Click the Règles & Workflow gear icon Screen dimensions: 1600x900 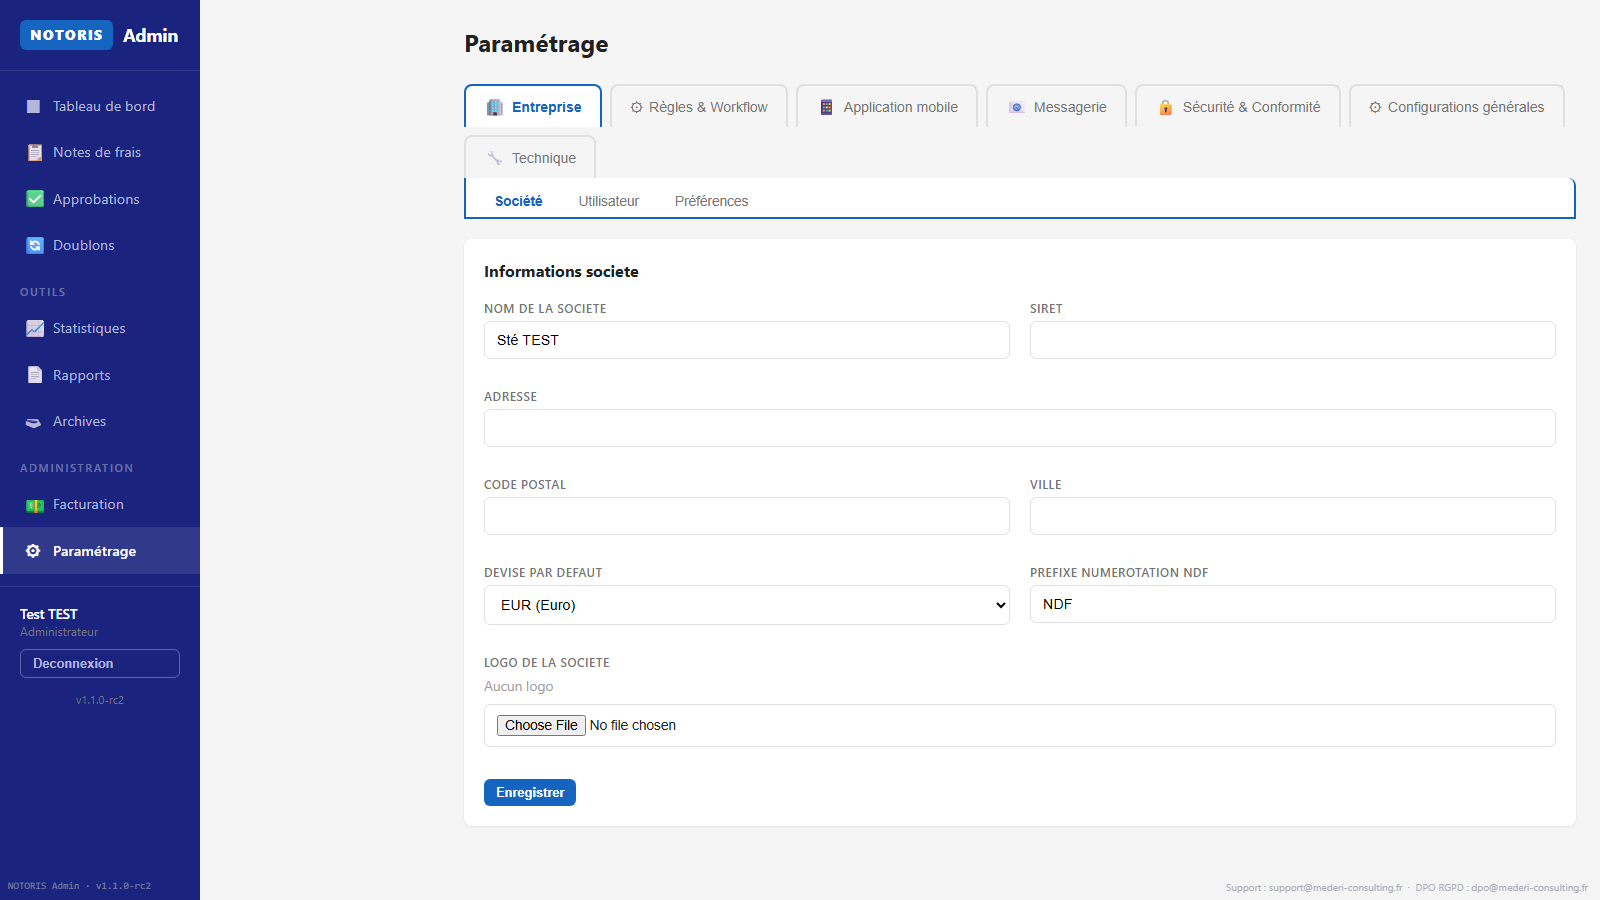(x=636, y=107)
